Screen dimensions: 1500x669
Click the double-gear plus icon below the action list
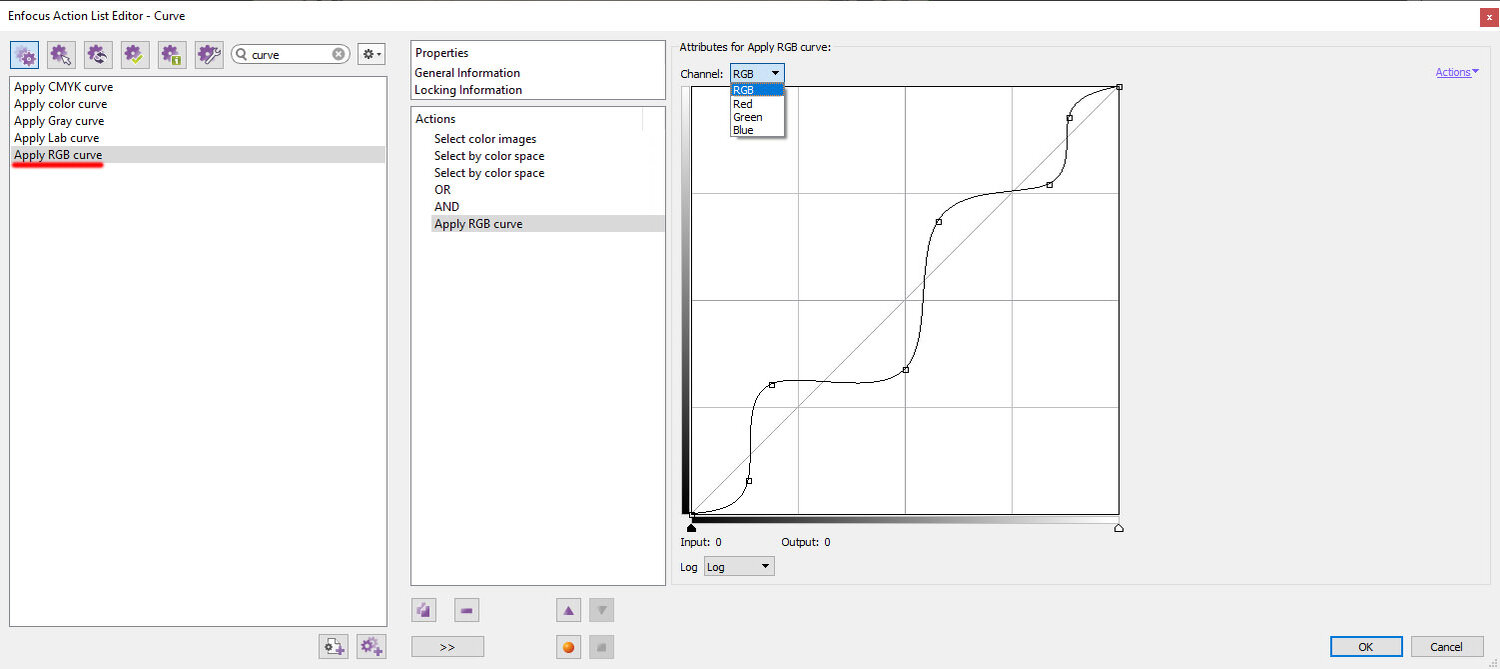(x=371, y=646)
